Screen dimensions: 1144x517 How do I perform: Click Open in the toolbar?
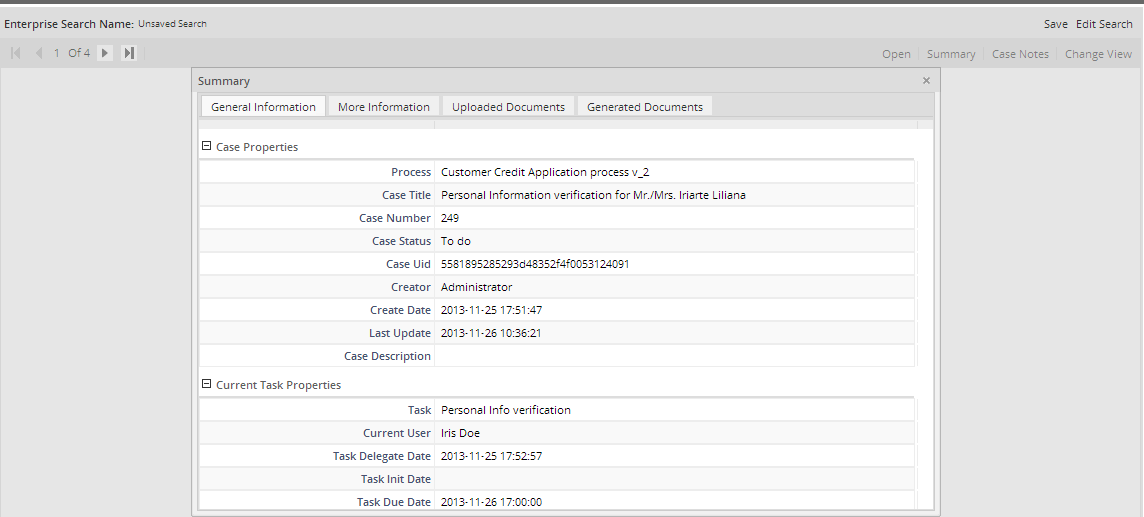click(x=896, y=54)
